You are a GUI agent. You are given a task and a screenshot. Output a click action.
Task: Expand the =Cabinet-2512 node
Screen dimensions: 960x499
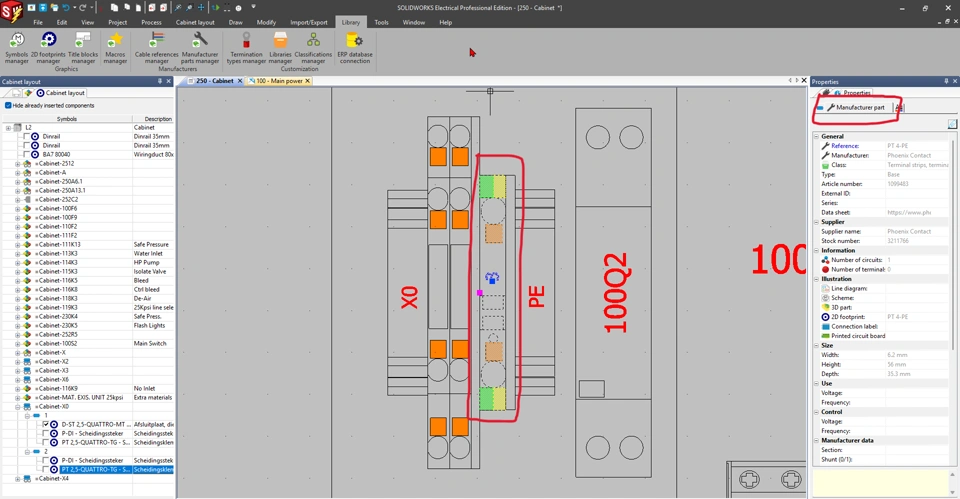click(x=17, y=163)
